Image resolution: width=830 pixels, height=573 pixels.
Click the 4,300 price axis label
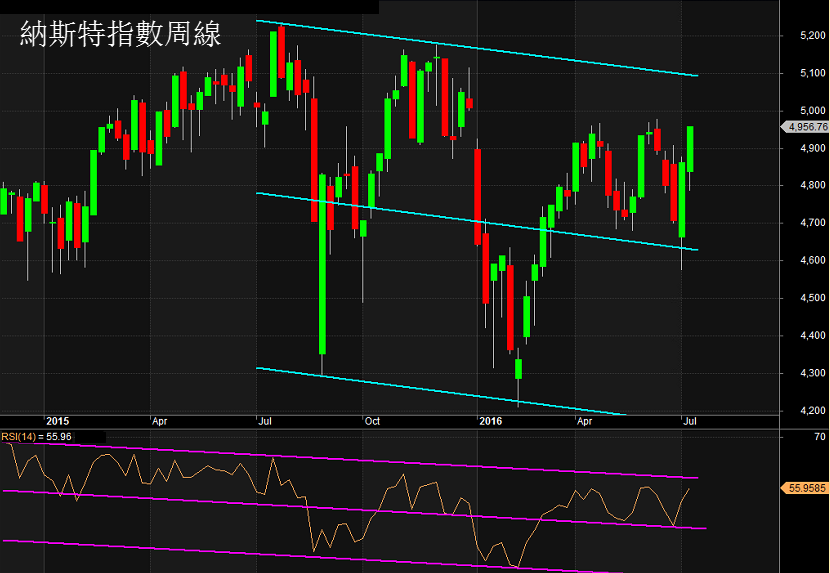(813, 373)
